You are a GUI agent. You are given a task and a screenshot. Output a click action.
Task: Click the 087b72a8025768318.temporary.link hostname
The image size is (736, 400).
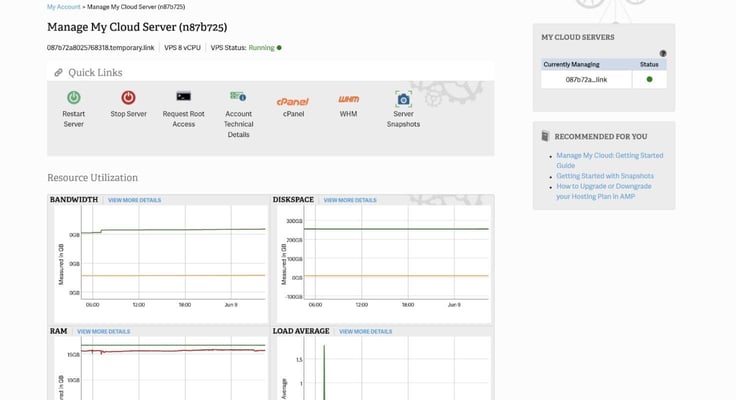point(100,47)
